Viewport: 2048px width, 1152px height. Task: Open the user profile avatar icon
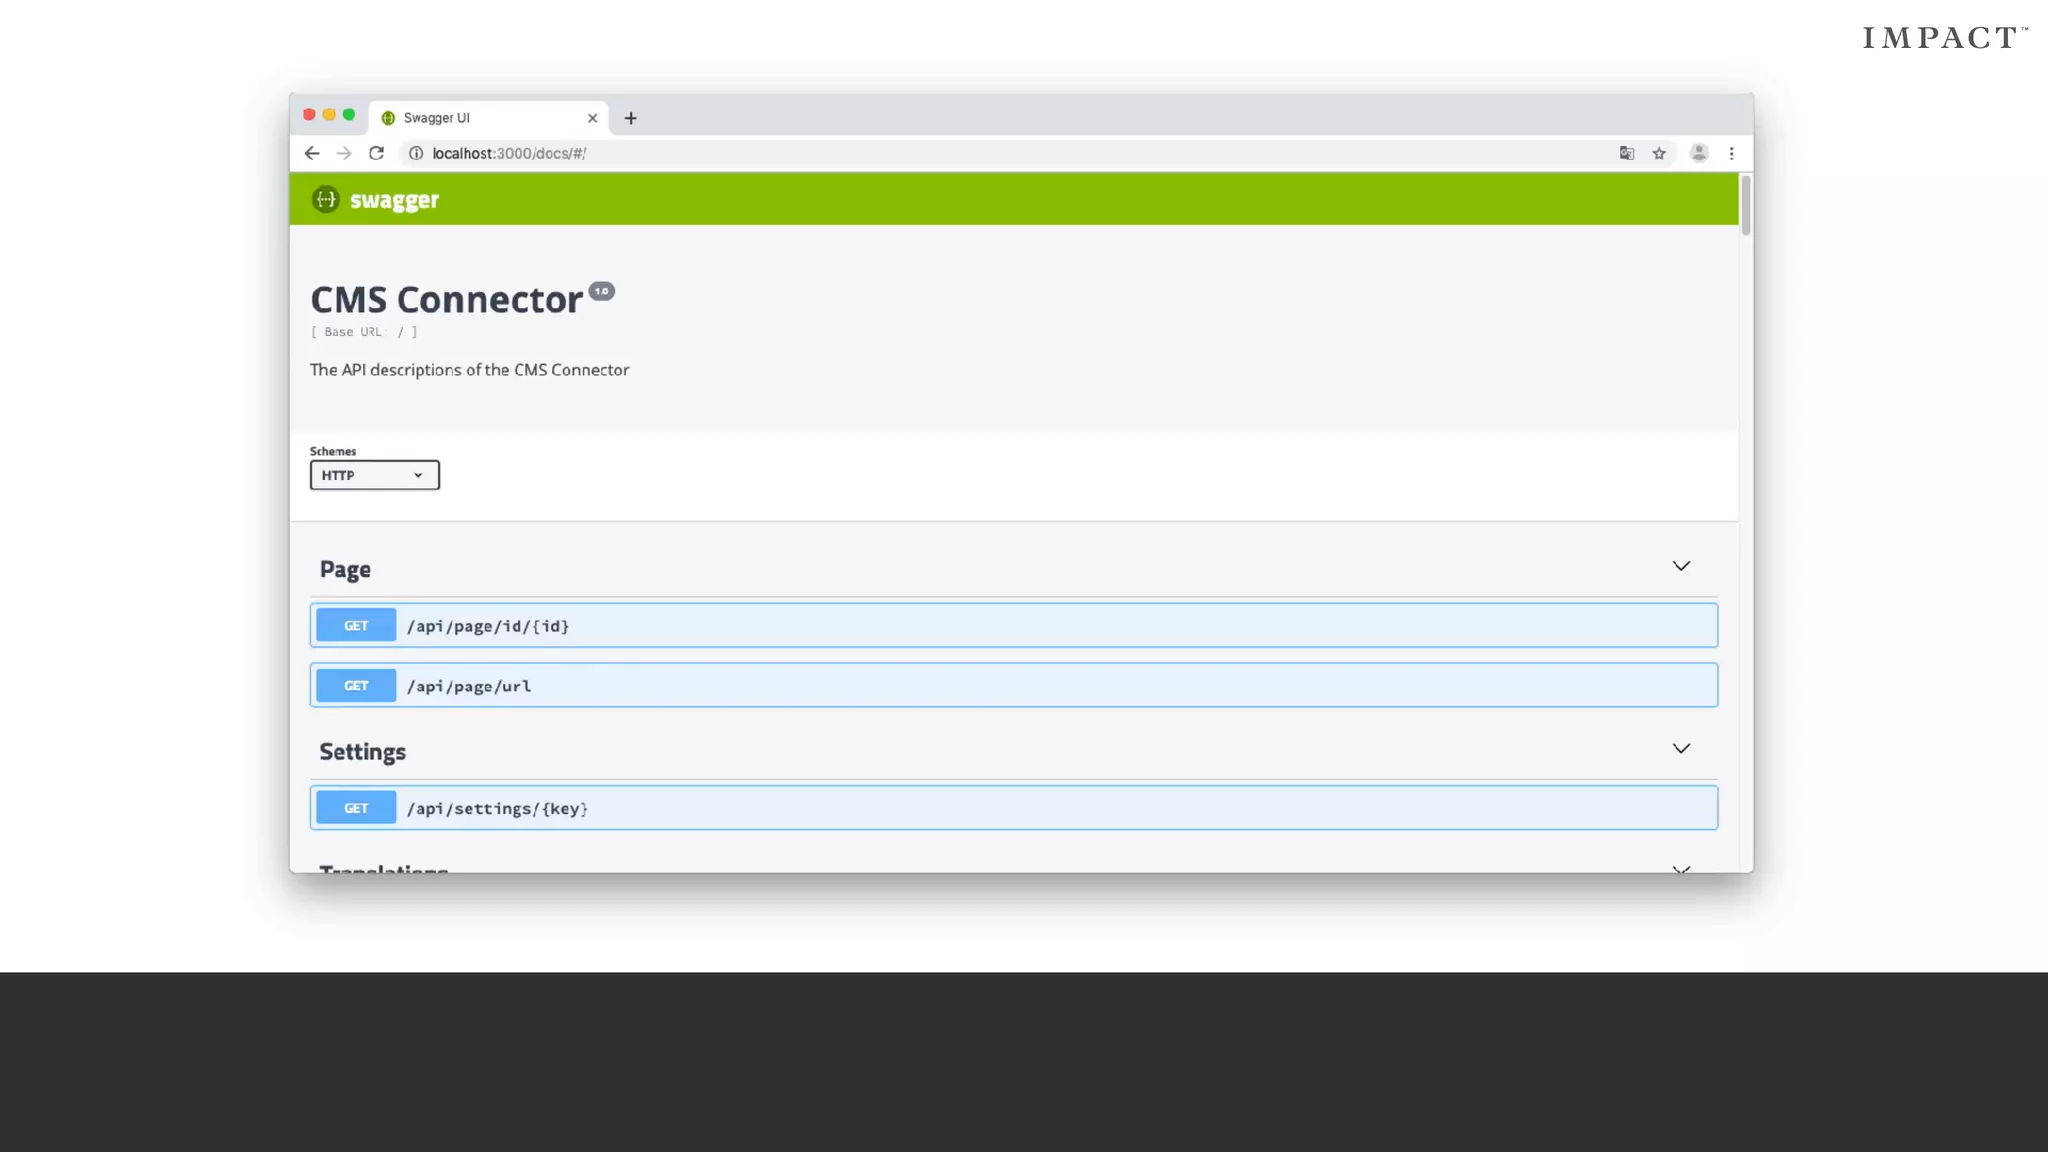[1698, 153]
